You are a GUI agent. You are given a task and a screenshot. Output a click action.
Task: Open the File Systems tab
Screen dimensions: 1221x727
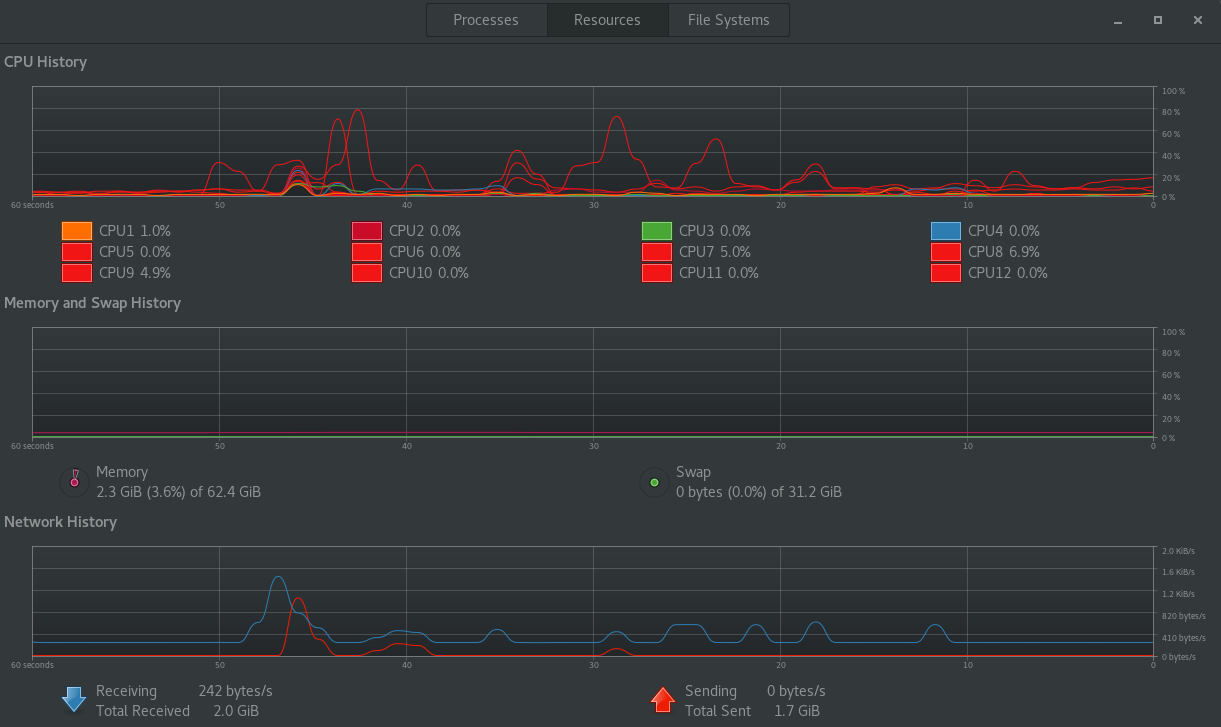pos(729,20)
